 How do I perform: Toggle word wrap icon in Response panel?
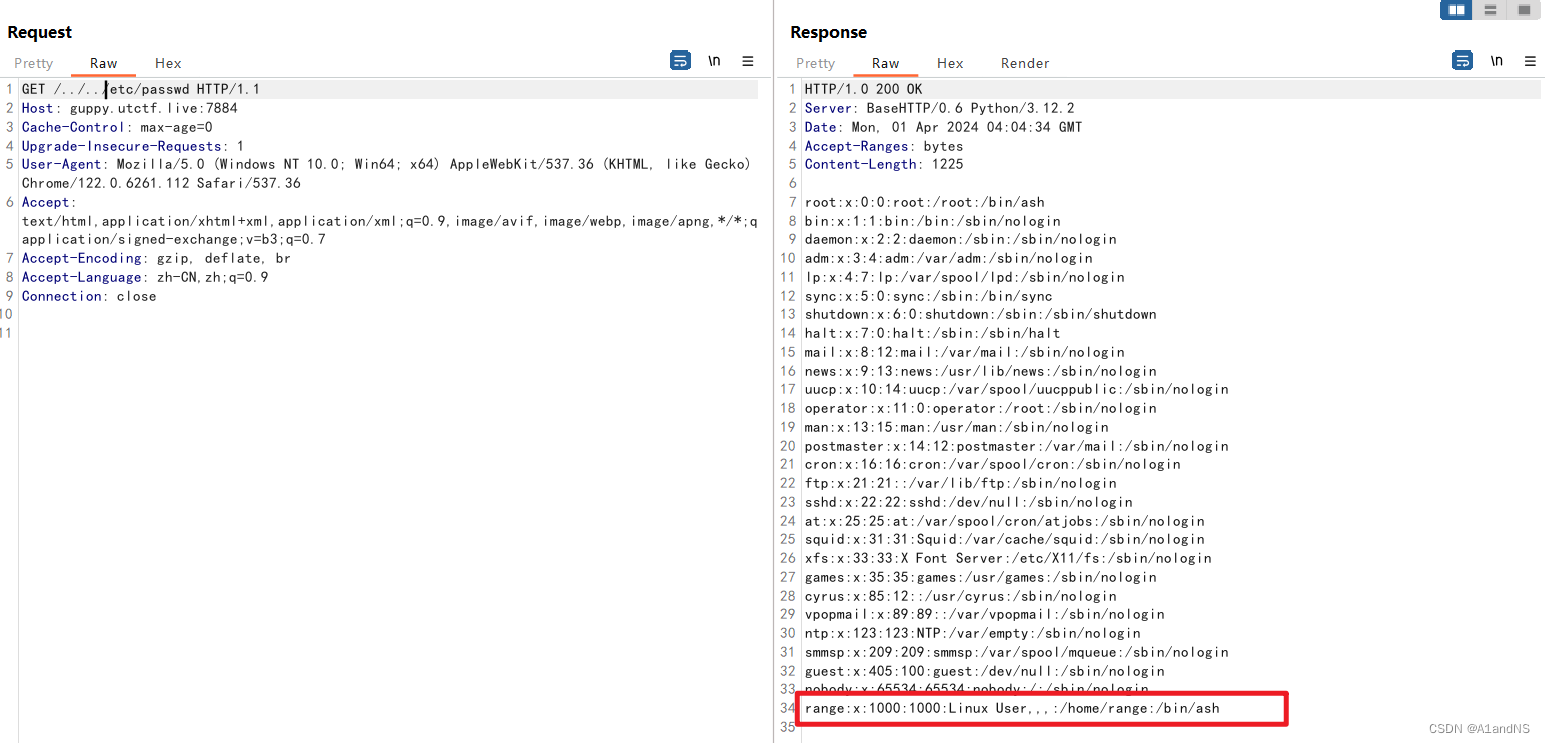tap(1462, 61)
